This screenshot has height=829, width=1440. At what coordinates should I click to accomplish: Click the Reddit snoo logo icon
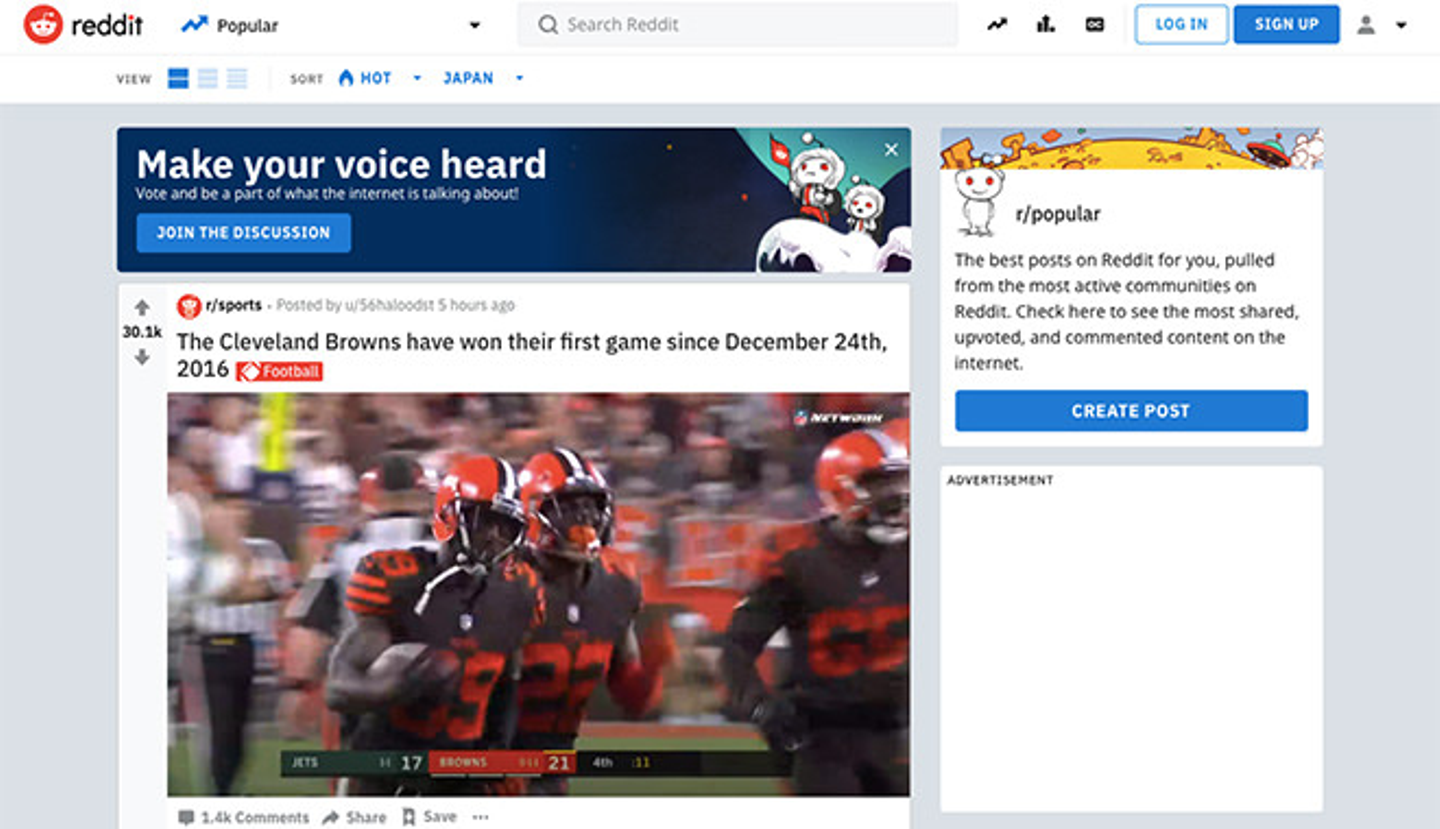pos(43,25)
